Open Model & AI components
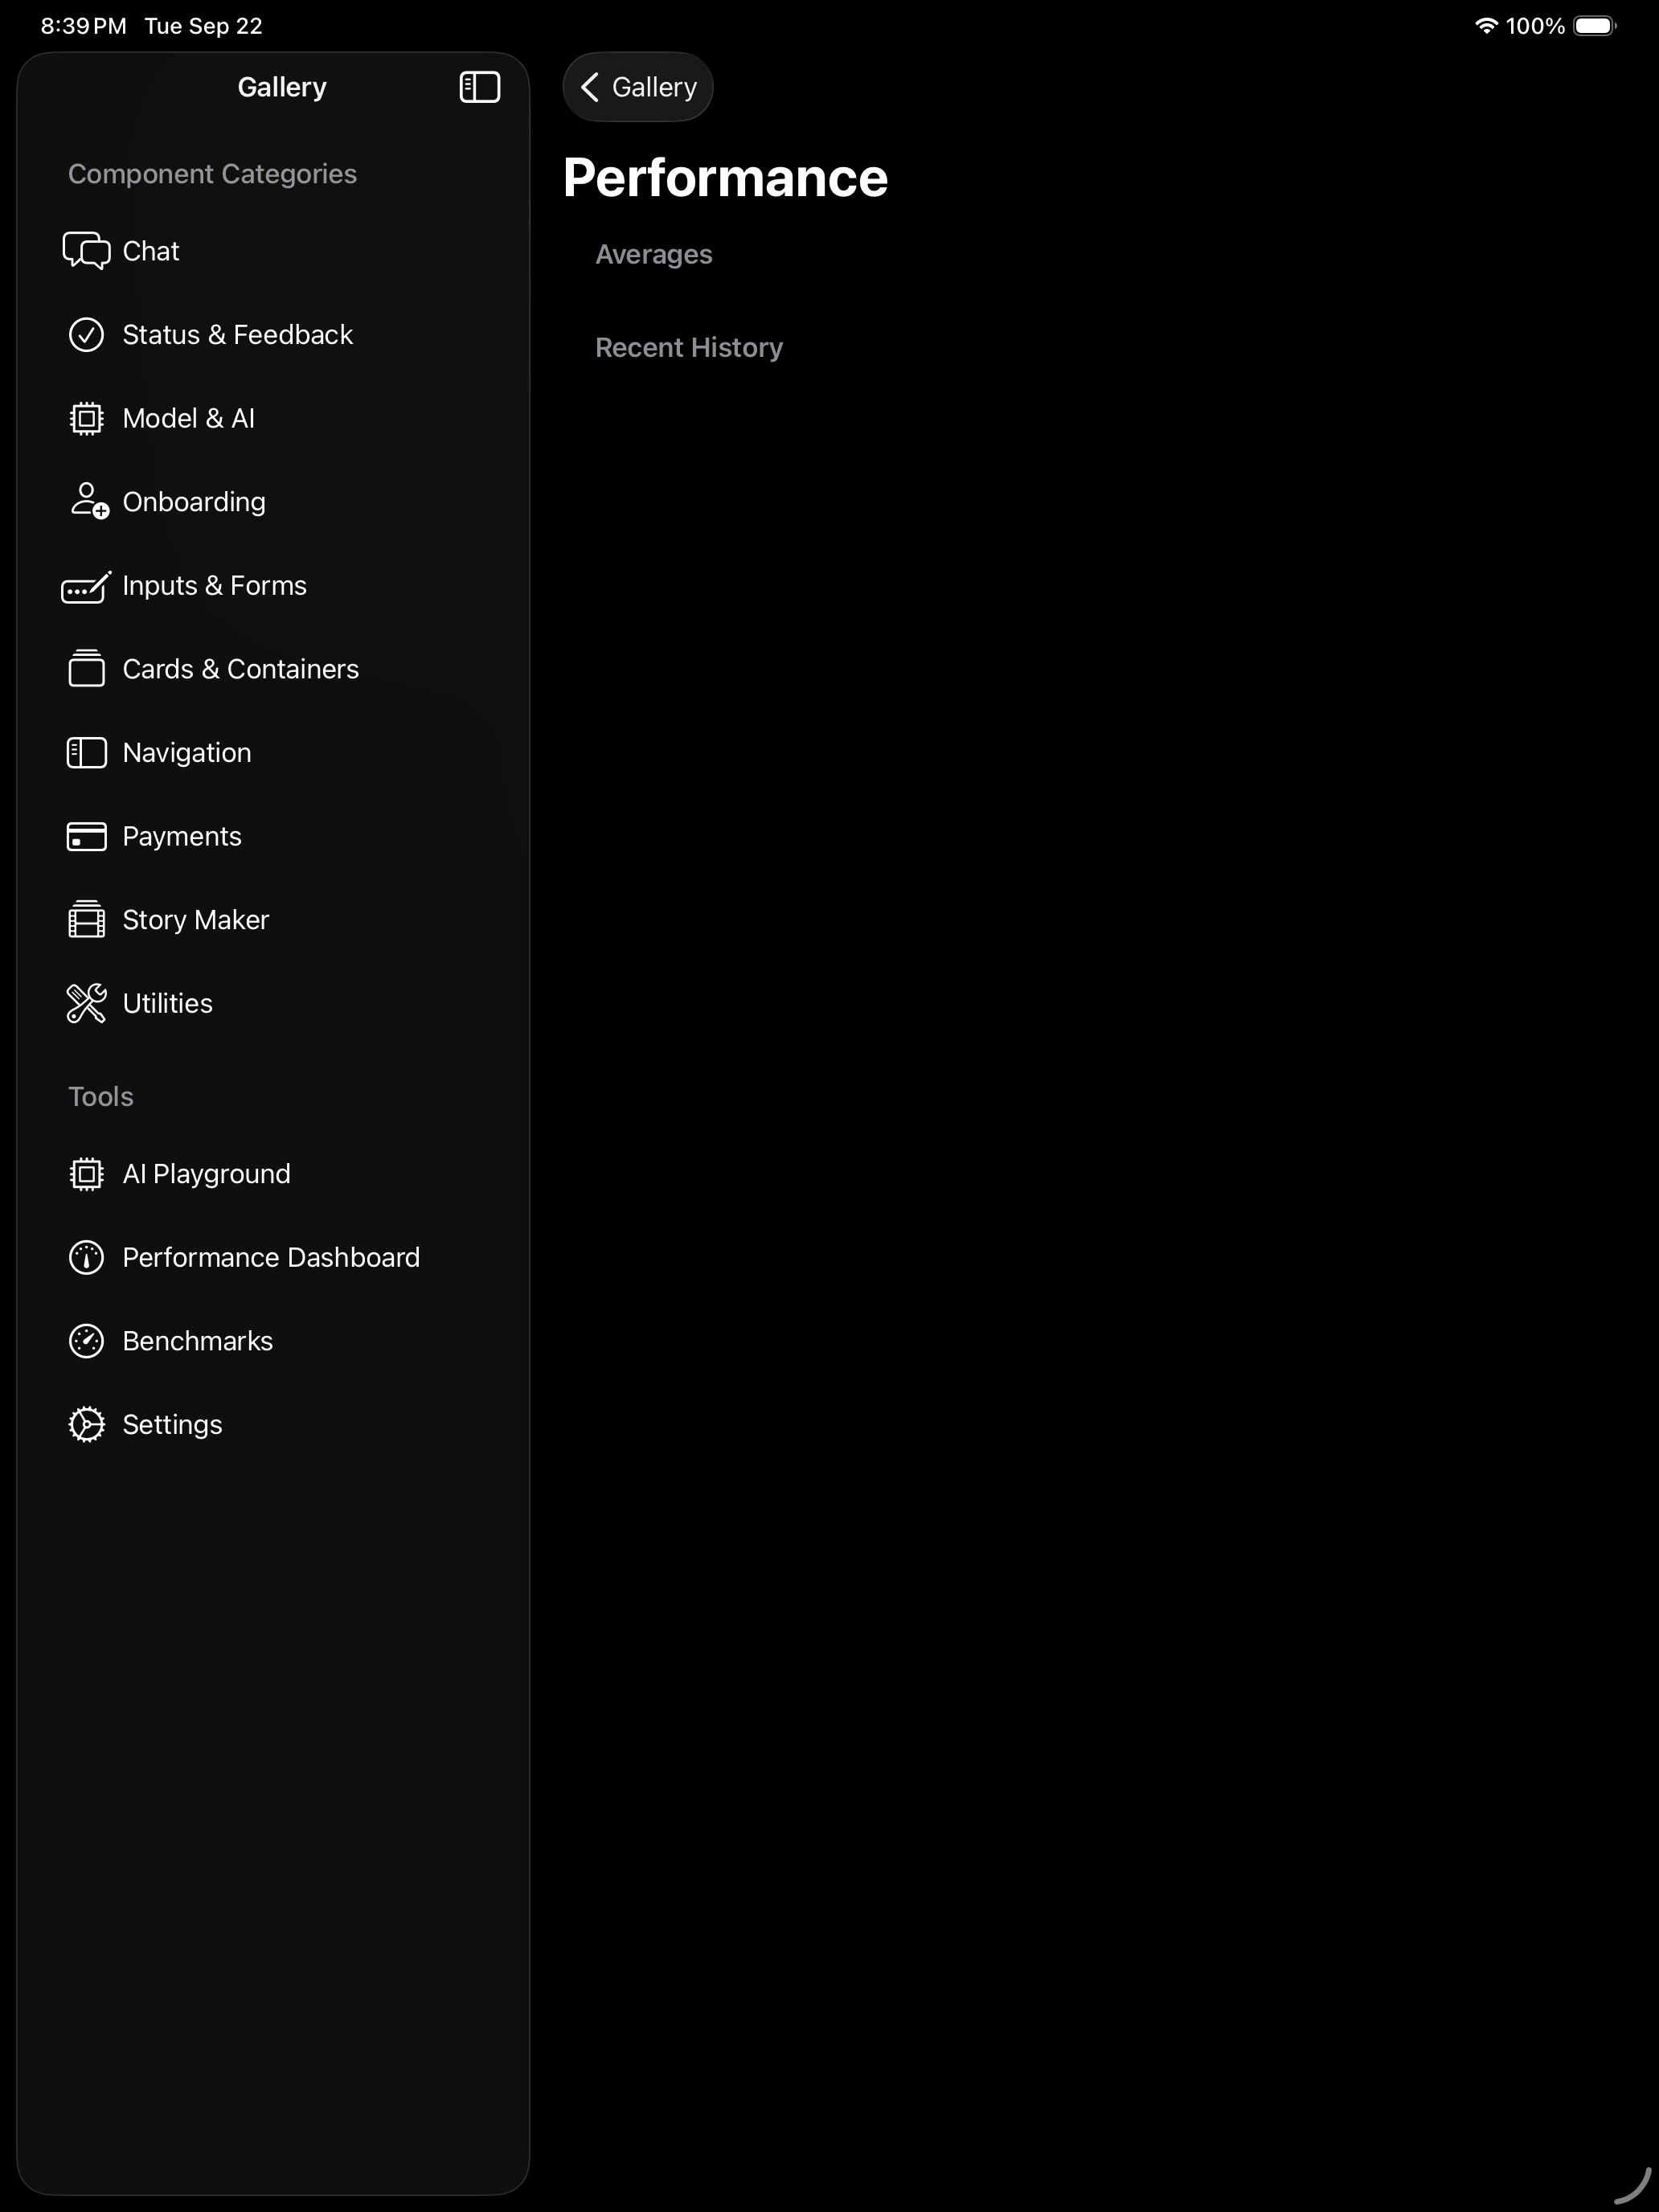This screenshot has height=2212, width=1659. 188,418
